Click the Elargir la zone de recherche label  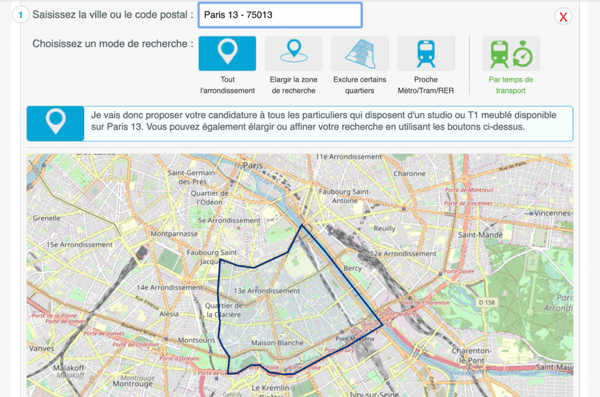tap(293, 85)
